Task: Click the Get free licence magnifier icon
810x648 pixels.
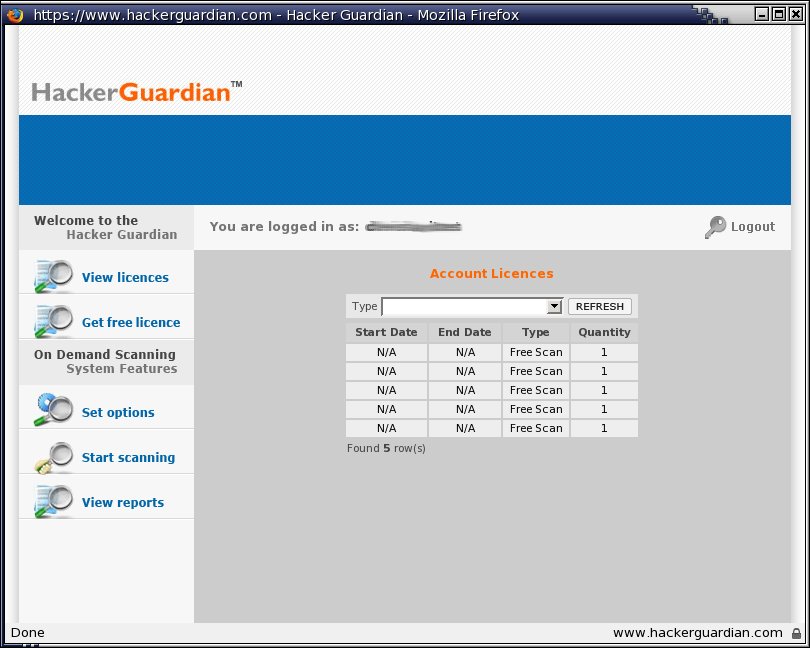Action: point(54,321)
